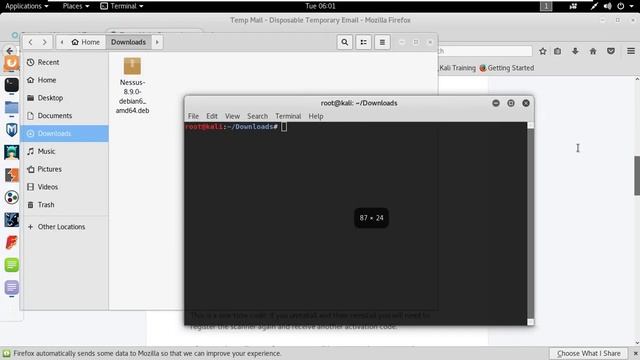The width and height of the screenshot is (640, 360).
Task: Open green notes icon in dock
Action: coord(11,265)
